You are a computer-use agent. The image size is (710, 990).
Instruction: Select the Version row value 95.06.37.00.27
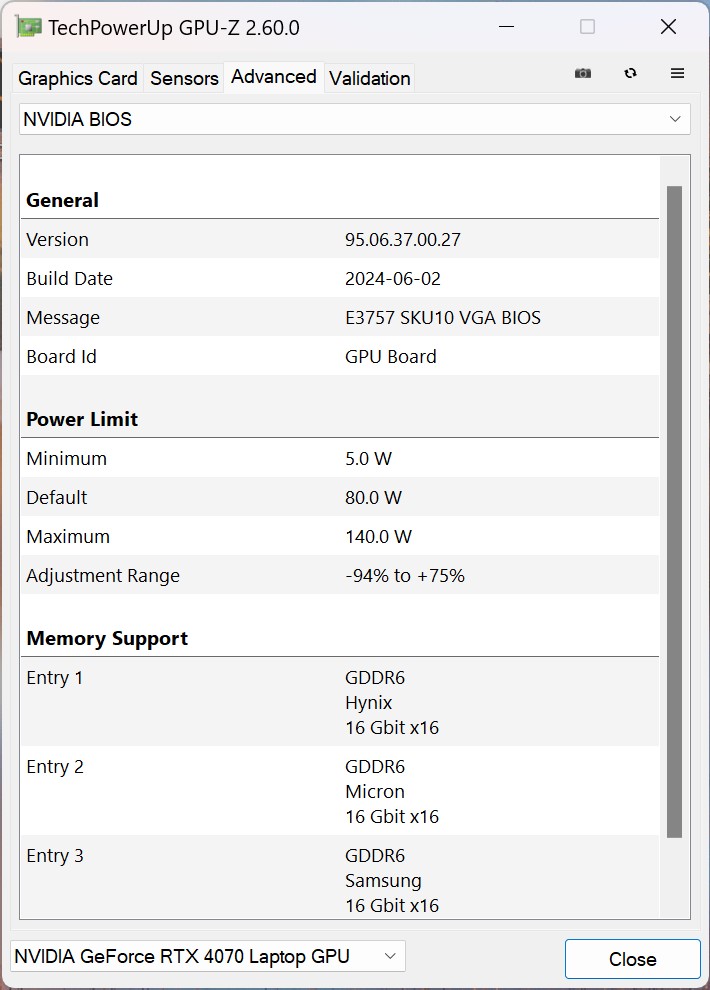[x=402, y=239]
